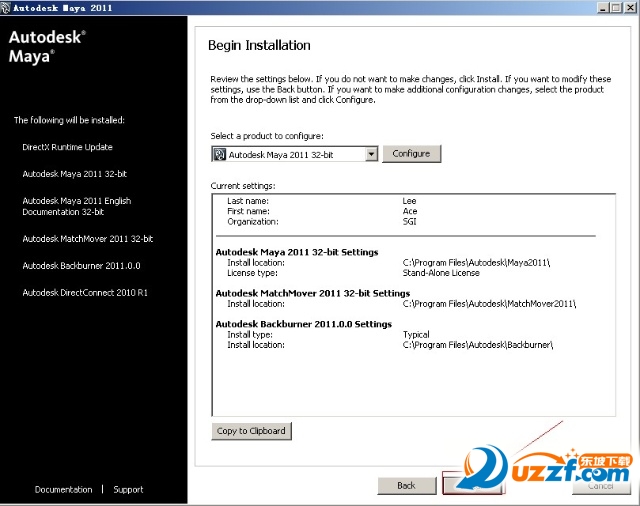Click the first name value 'Ace'
Image resolution: width=640 pixels, height=506 pixels.
410,211
